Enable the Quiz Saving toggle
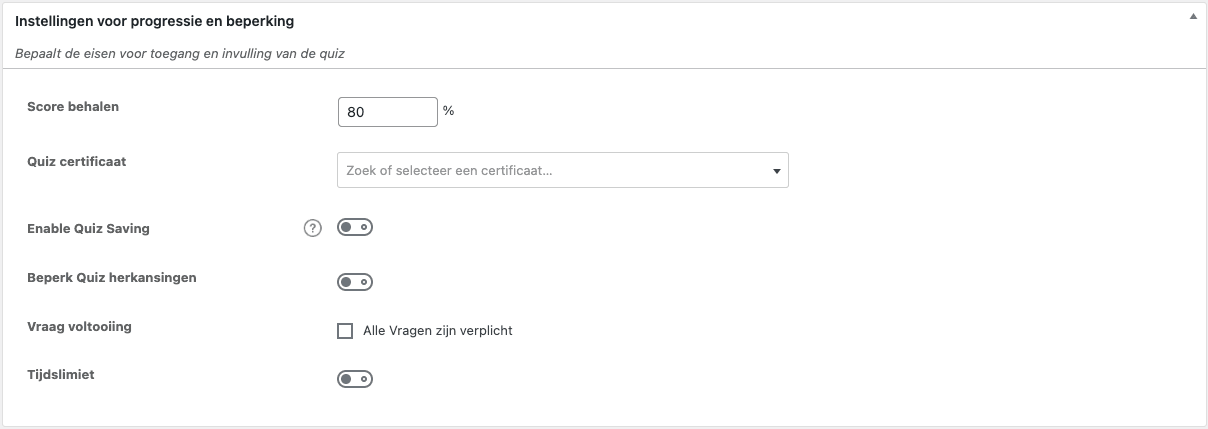This screenshot has height=429, width=1208. 355,228
